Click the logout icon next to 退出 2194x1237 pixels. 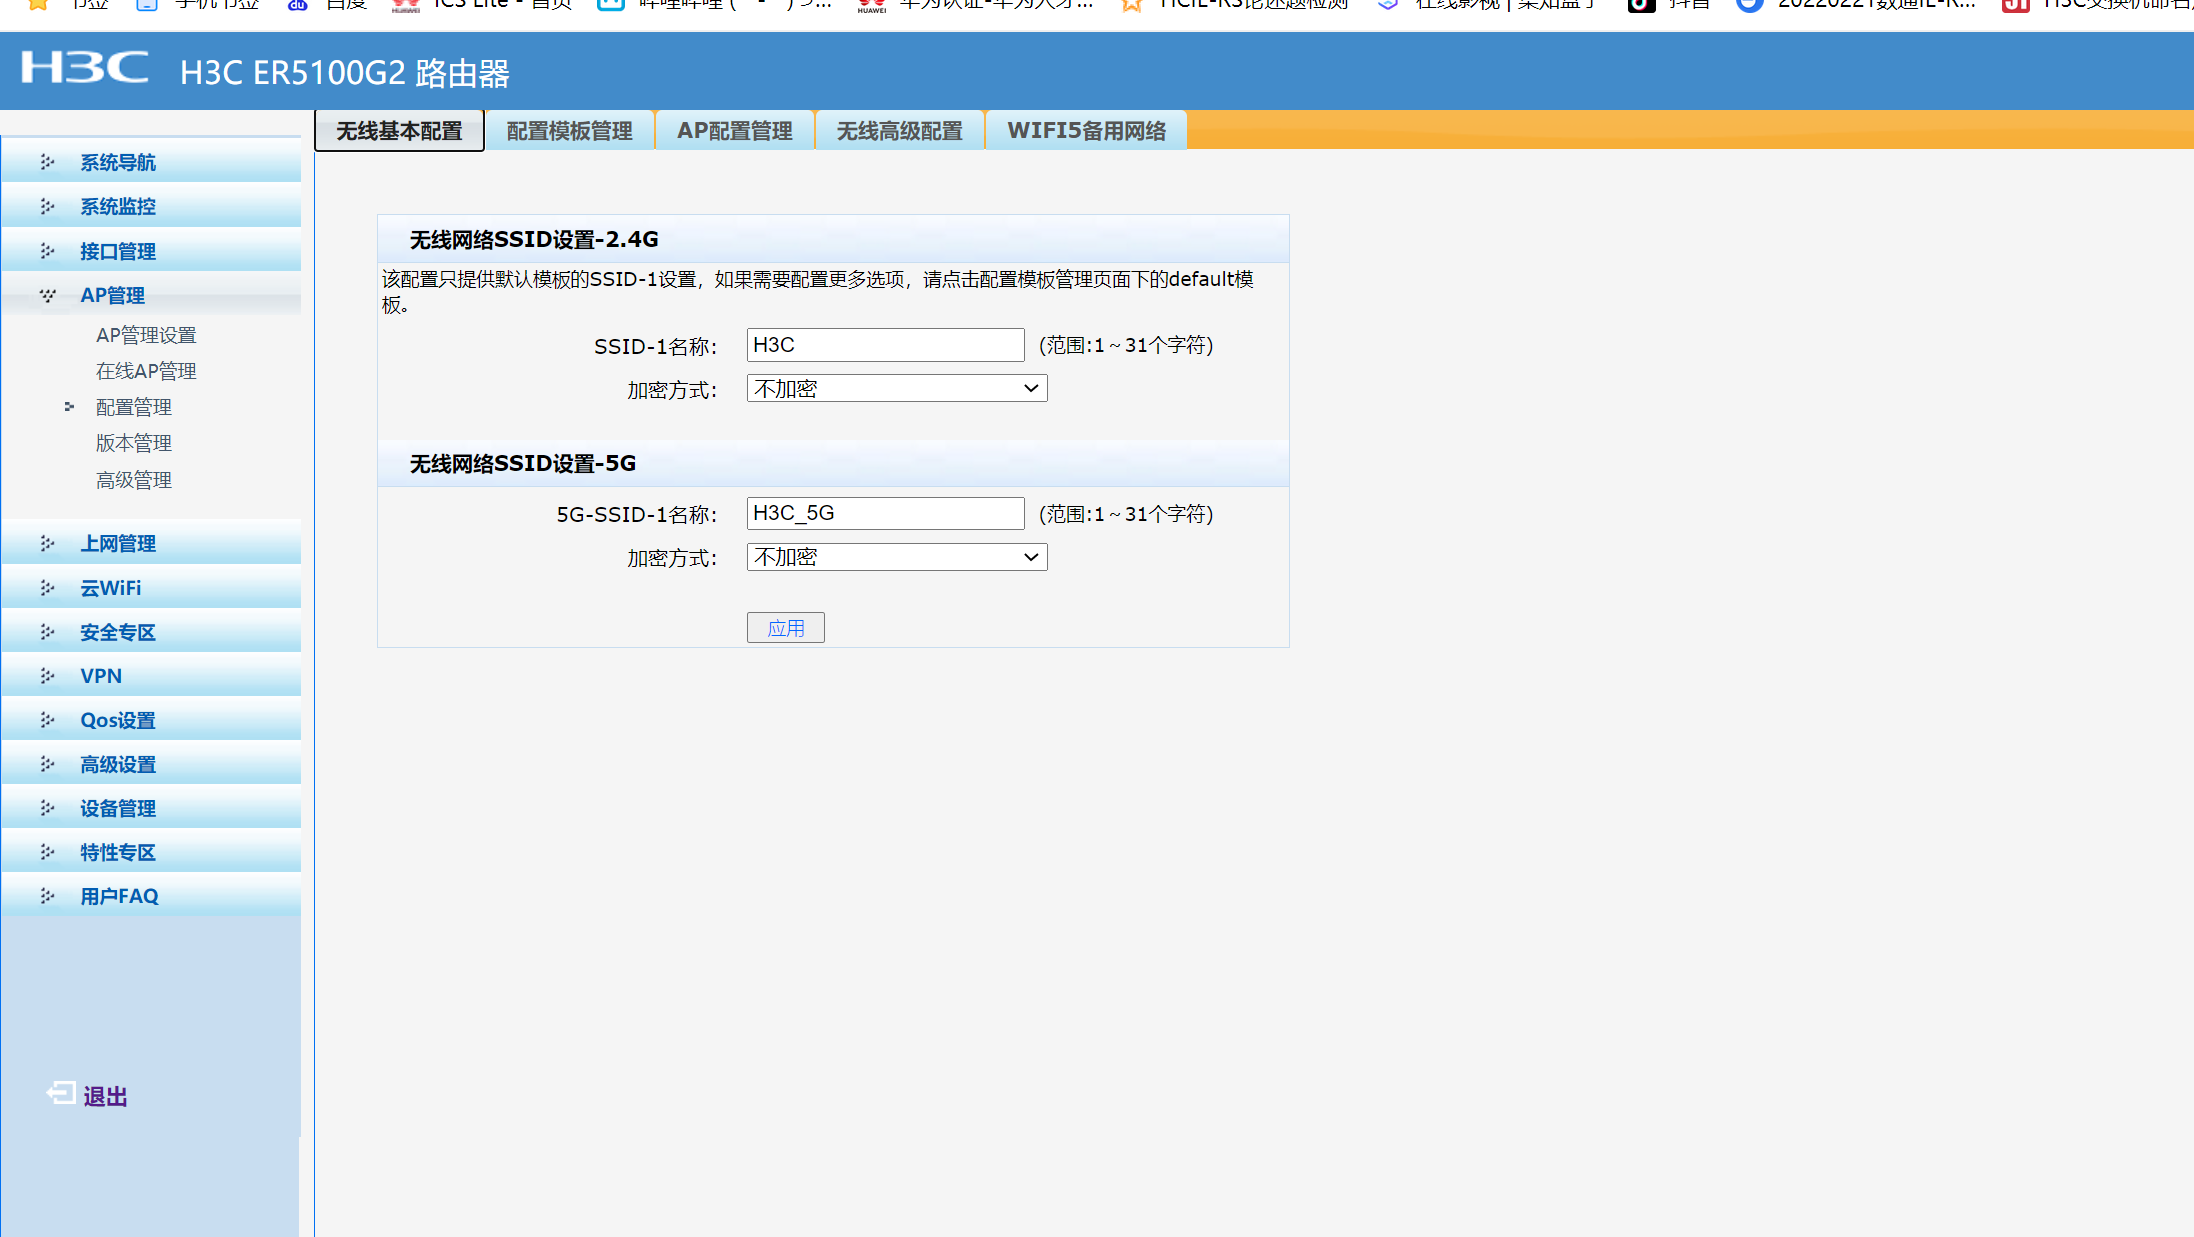point(61,1093)
